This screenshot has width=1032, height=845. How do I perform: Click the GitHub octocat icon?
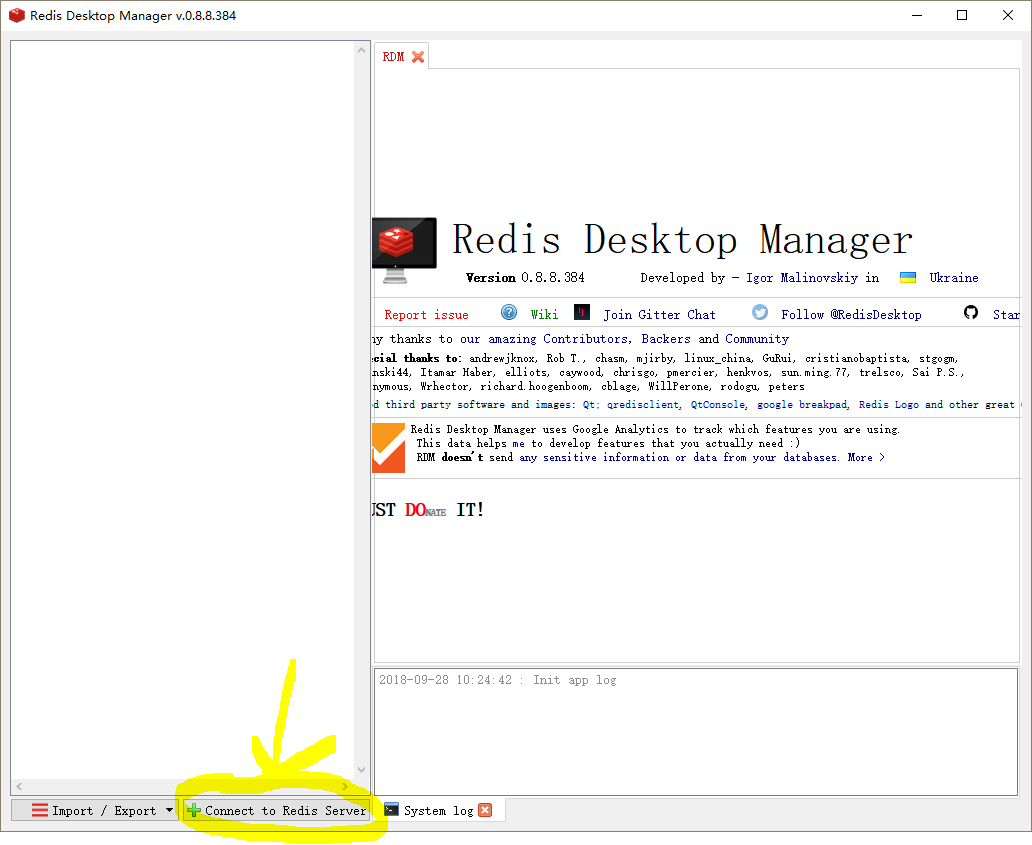coord(971,313)
